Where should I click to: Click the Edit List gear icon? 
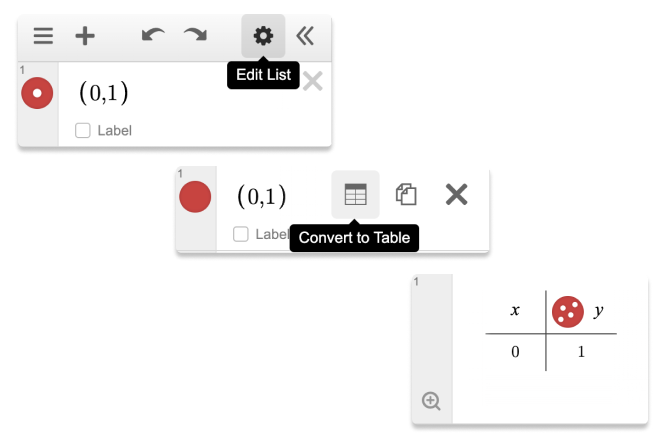263,36
